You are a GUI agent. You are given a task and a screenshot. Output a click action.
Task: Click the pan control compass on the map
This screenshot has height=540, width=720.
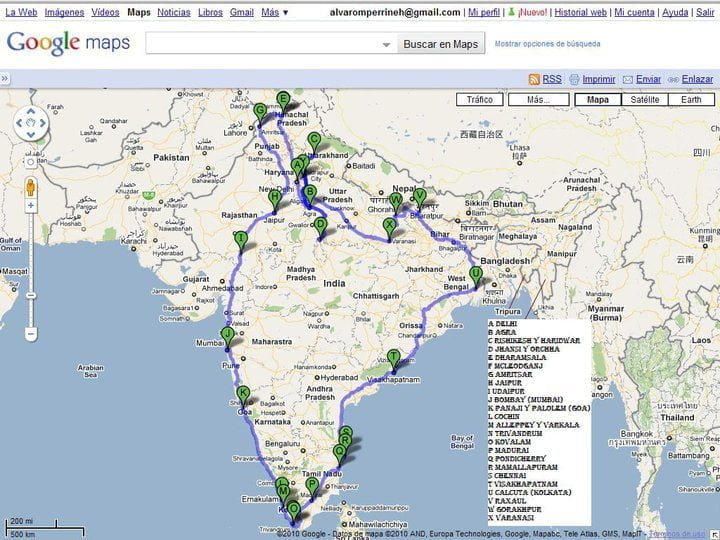point(32,124)
